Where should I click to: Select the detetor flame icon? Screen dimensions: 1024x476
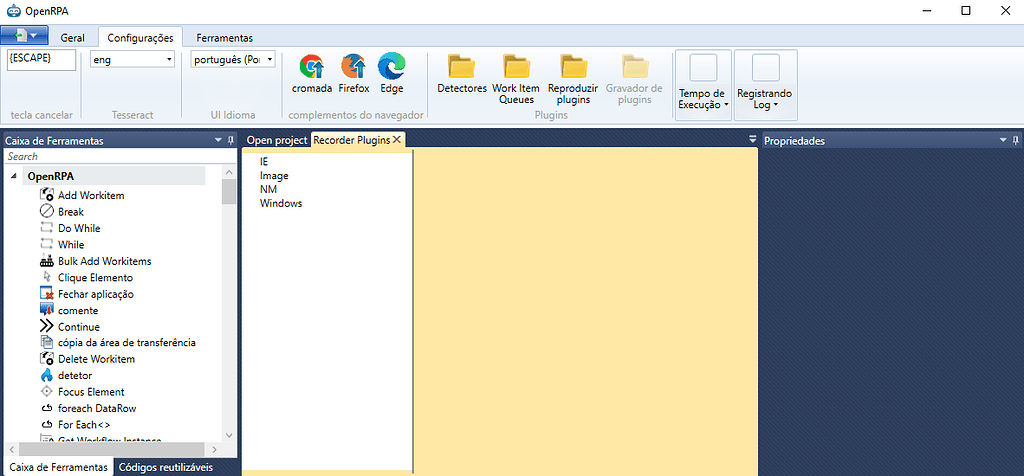click(46, 375)
